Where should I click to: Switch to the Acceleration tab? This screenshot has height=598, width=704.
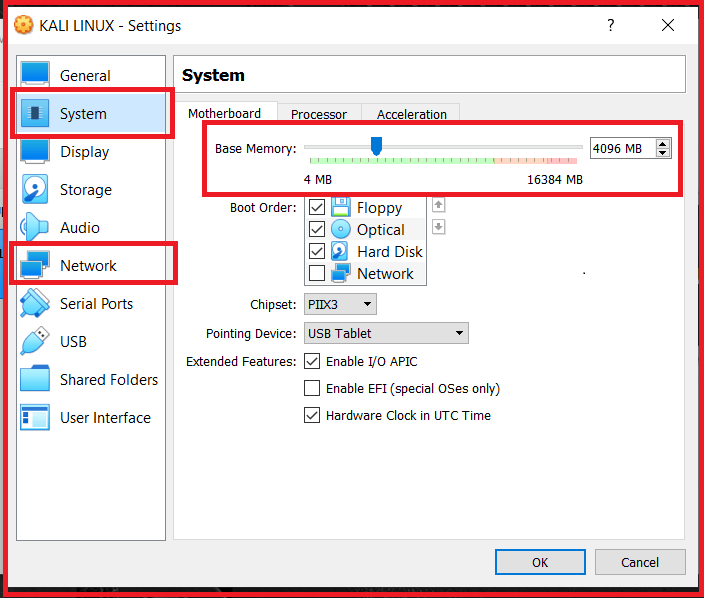(x=412, y=114)
